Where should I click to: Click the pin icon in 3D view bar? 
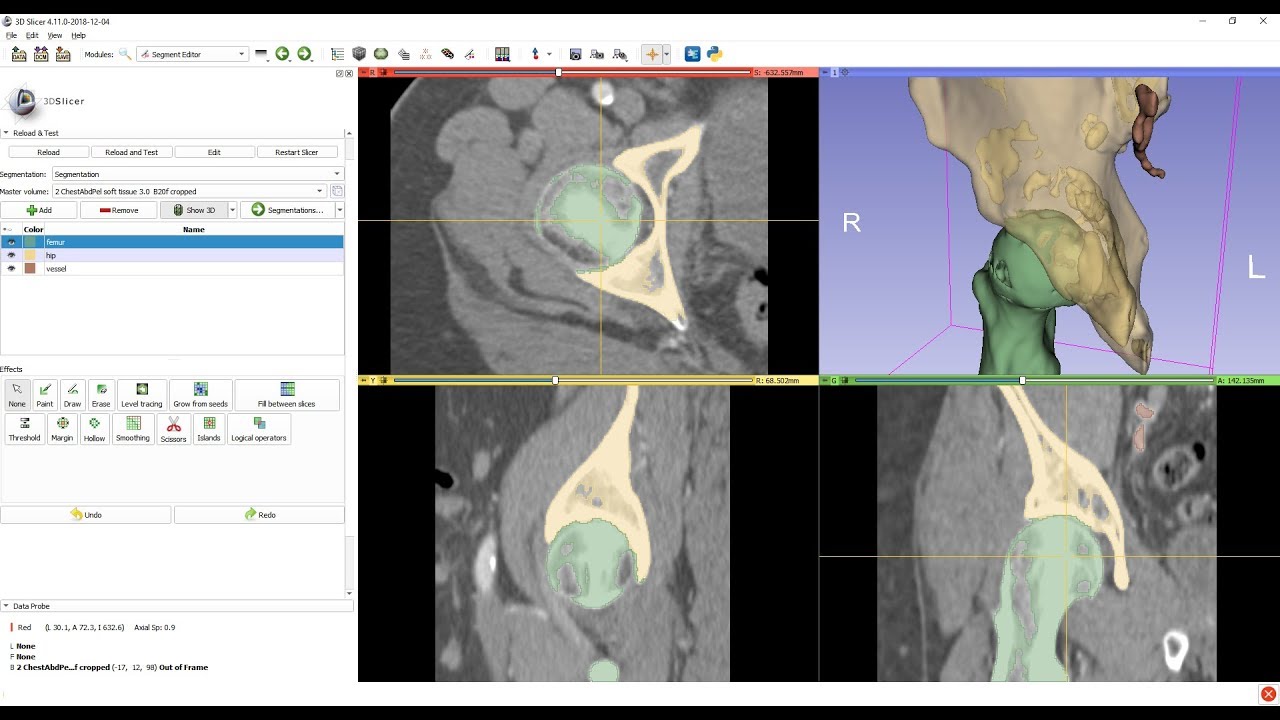pos(824,72)
